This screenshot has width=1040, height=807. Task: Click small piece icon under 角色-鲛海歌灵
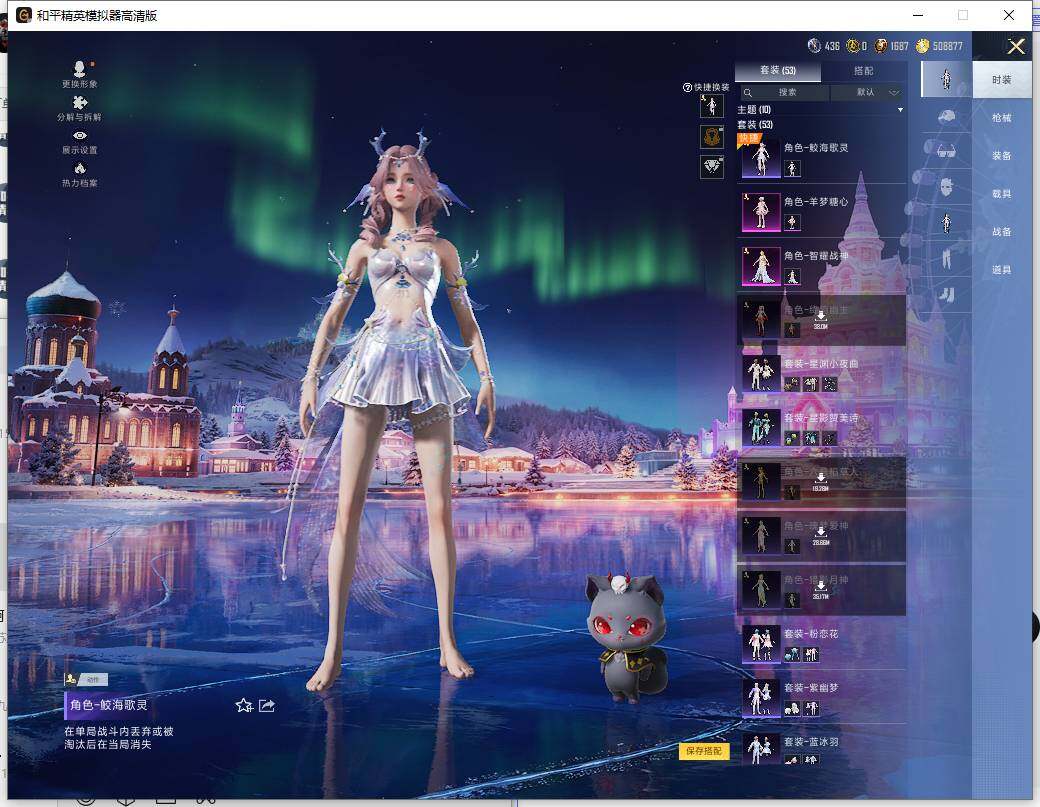coord(792,169)
